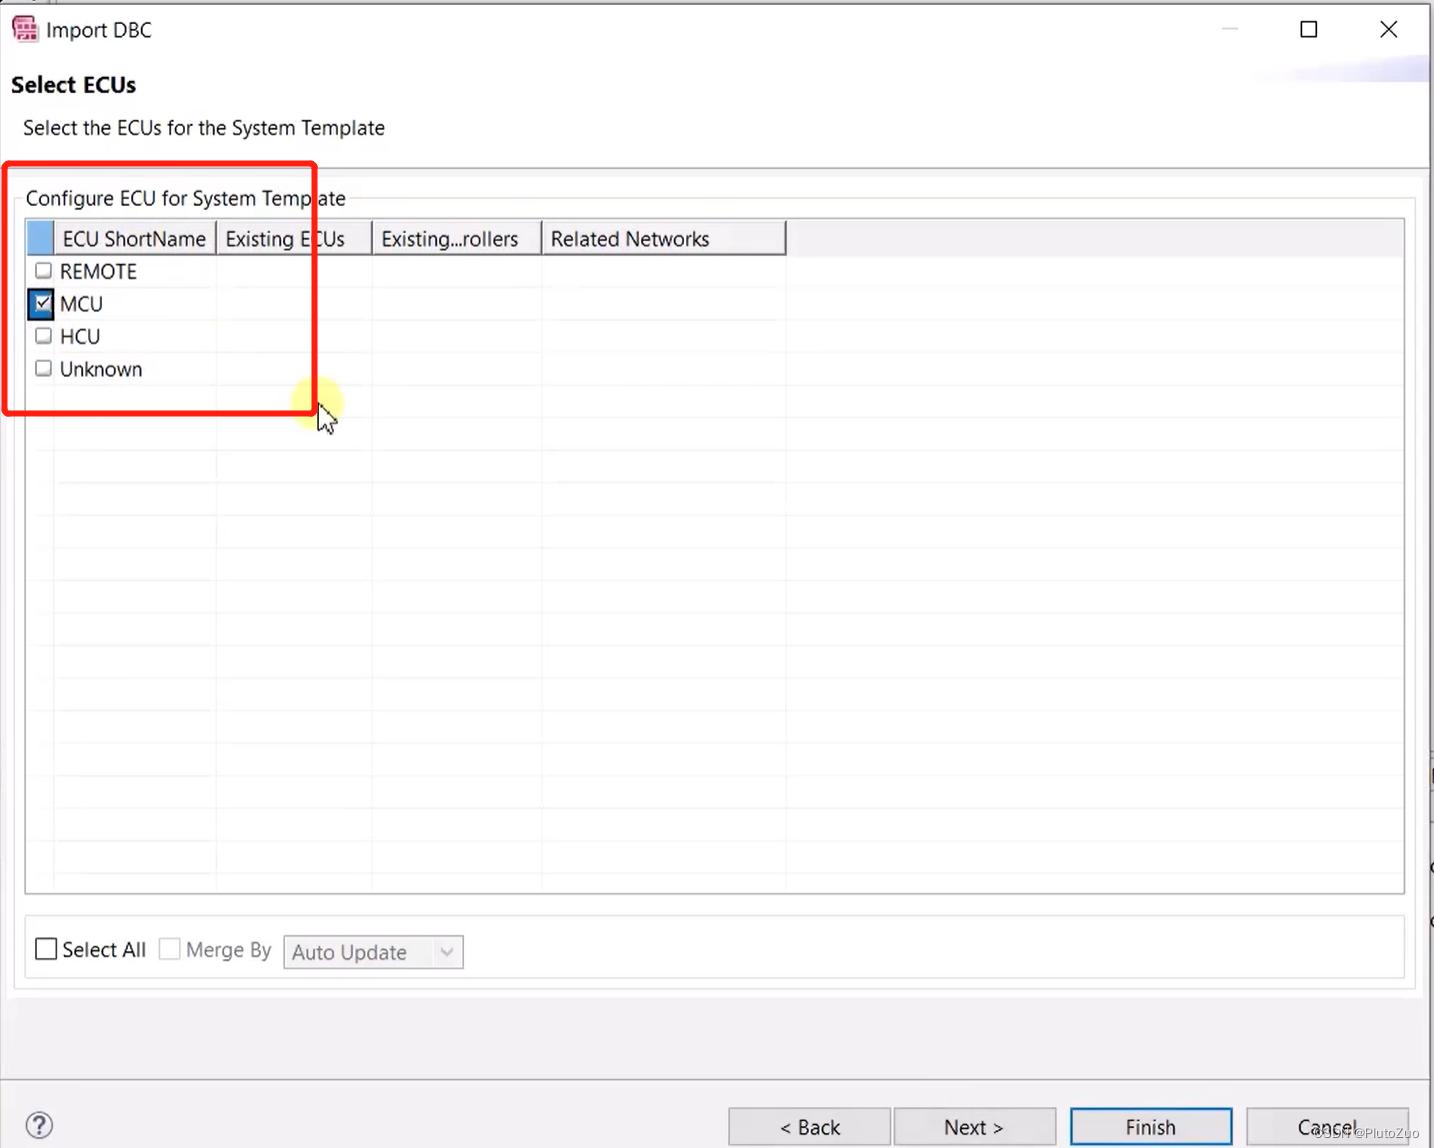
Task: Check the REMOTE ECU checkbox
Action: 43,271
